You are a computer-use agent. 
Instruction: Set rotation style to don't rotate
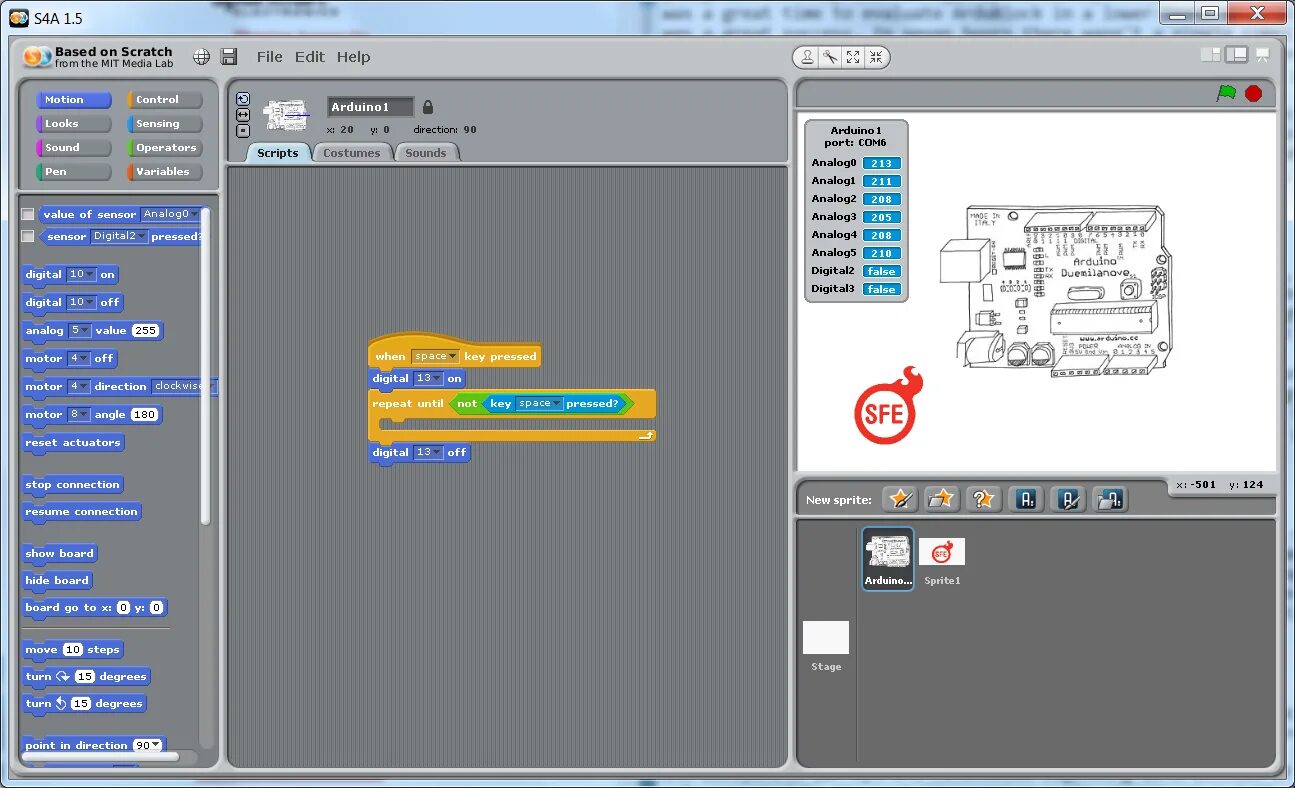pyautogui.click(x=243, y=131)
